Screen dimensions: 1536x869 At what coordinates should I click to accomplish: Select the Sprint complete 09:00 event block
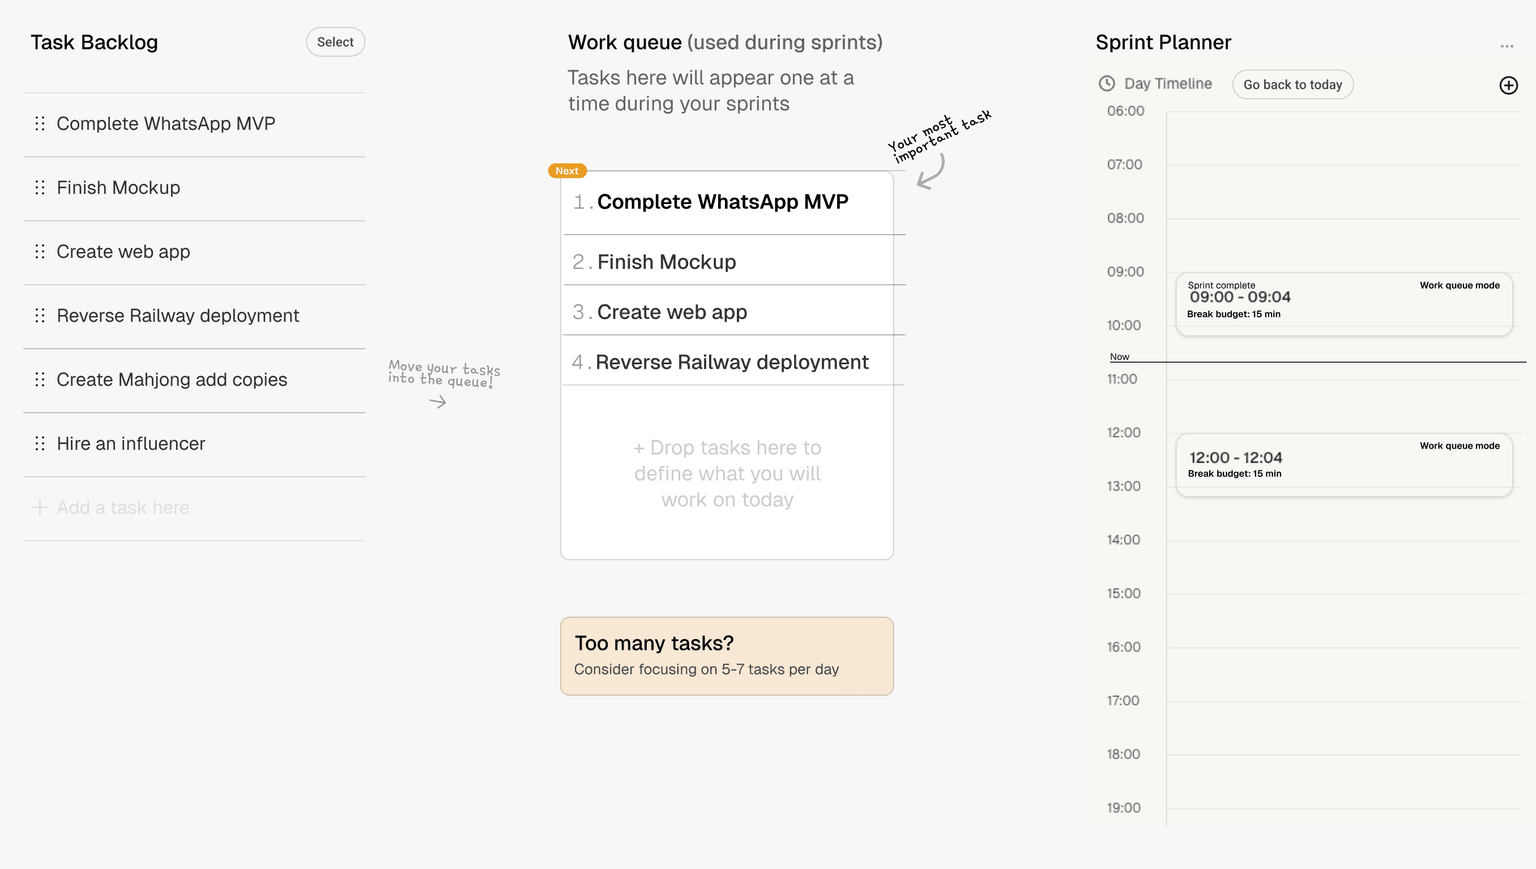click(1343, 303)
